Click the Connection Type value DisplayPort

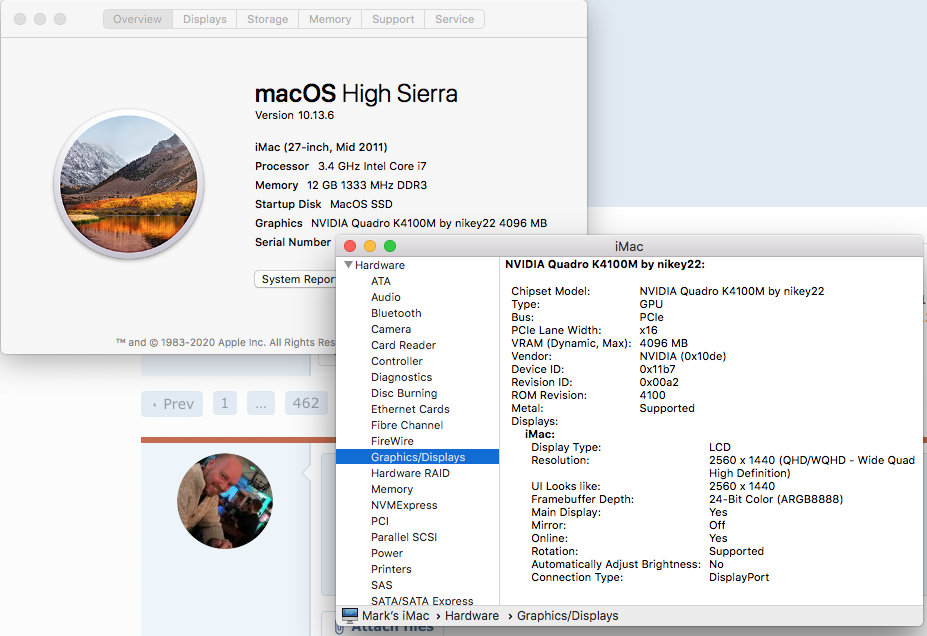tap(739, 577)
